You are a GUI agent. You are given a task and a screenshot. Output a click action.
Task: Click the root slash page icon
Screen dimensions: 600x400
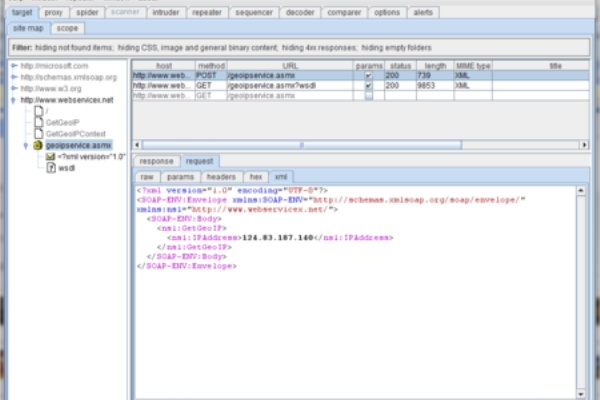[x=39, y=111]
